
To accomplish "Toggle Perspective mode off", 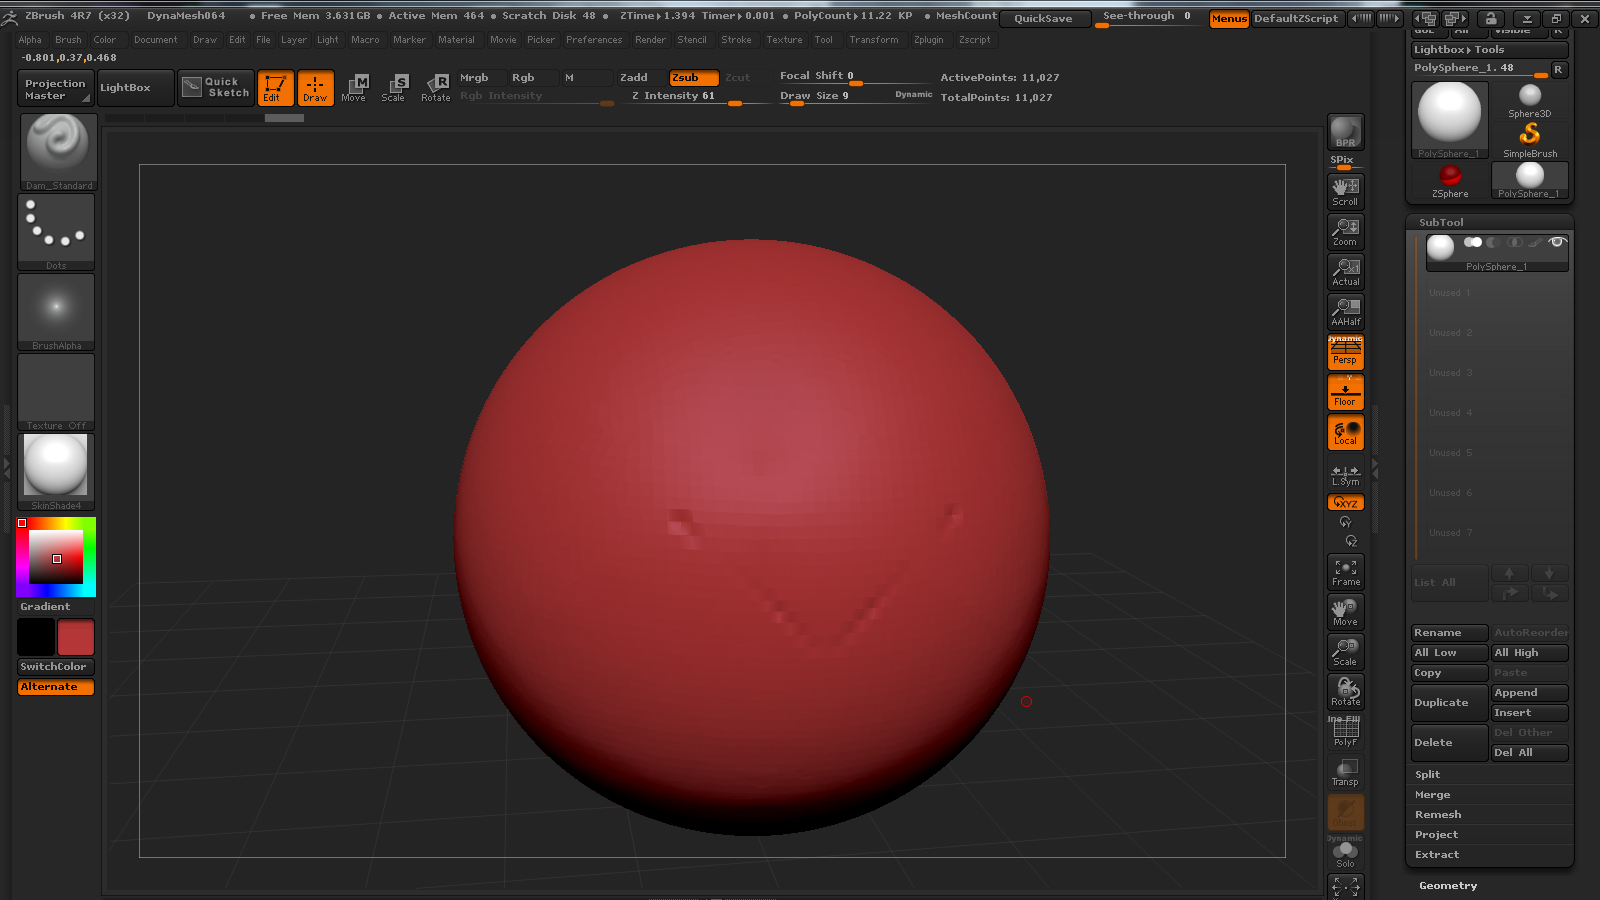I will click(x=1345, y=352).
